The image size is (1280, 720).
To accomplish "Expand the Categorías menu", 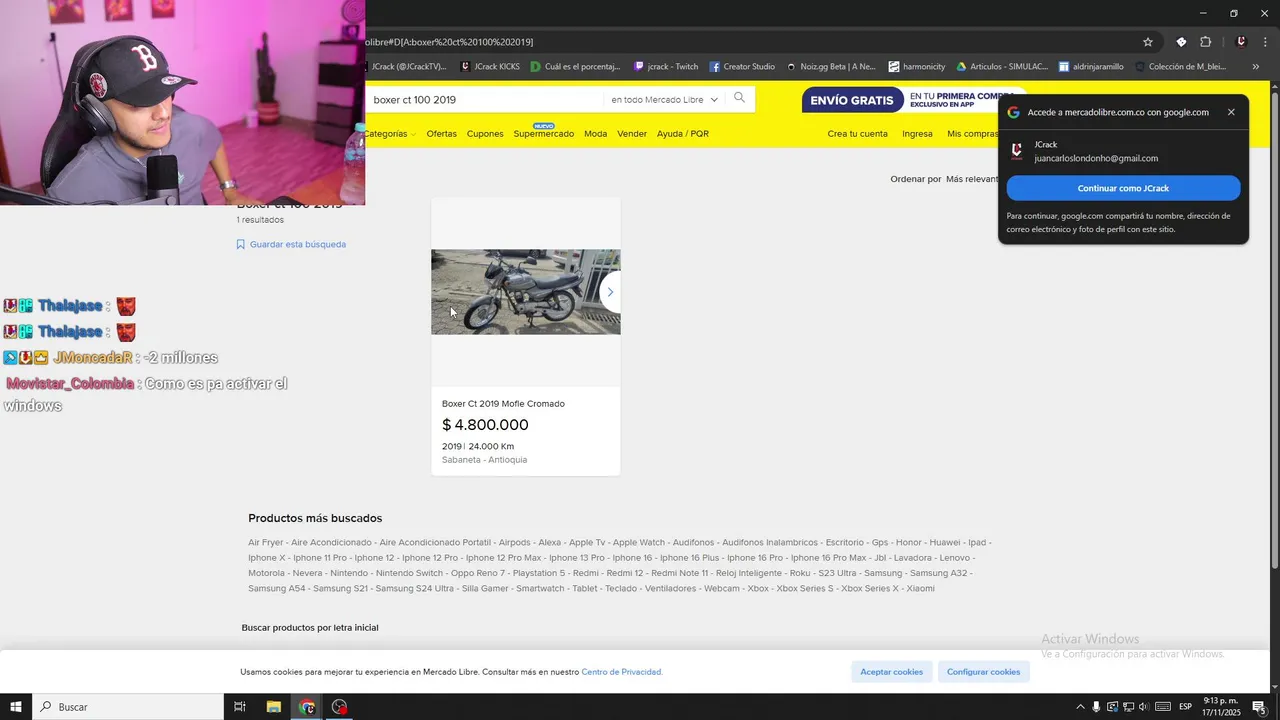I will click(x=389, y=134).
